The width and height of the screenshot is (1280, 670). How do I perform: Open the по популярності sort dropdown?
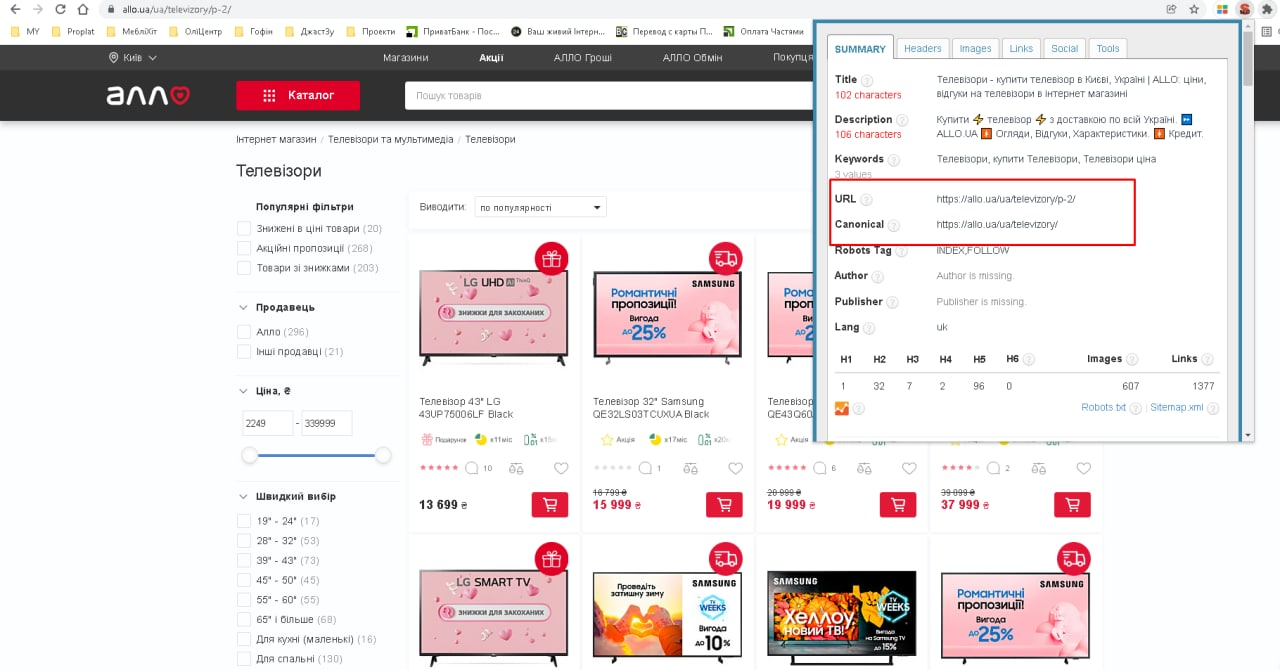(x=540, y=207)
